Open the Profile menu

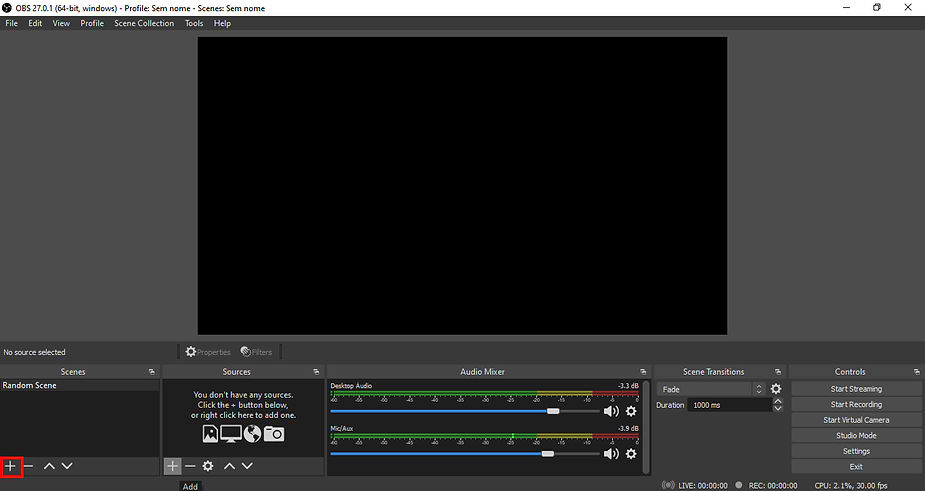[x=92, y=23]
